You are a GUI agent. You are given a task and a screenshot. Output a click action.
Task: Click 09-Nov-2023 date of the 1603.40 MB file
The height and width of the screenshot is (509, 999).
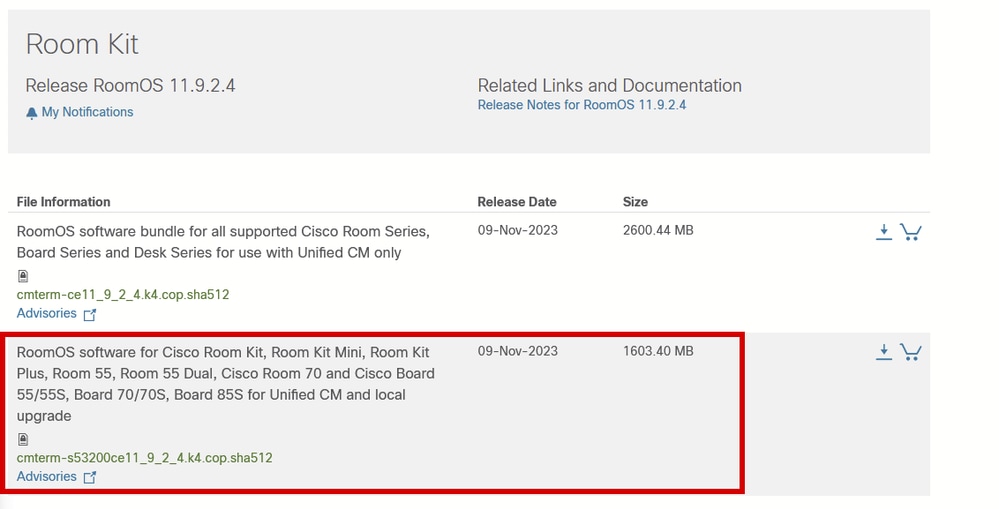(517, 351)
